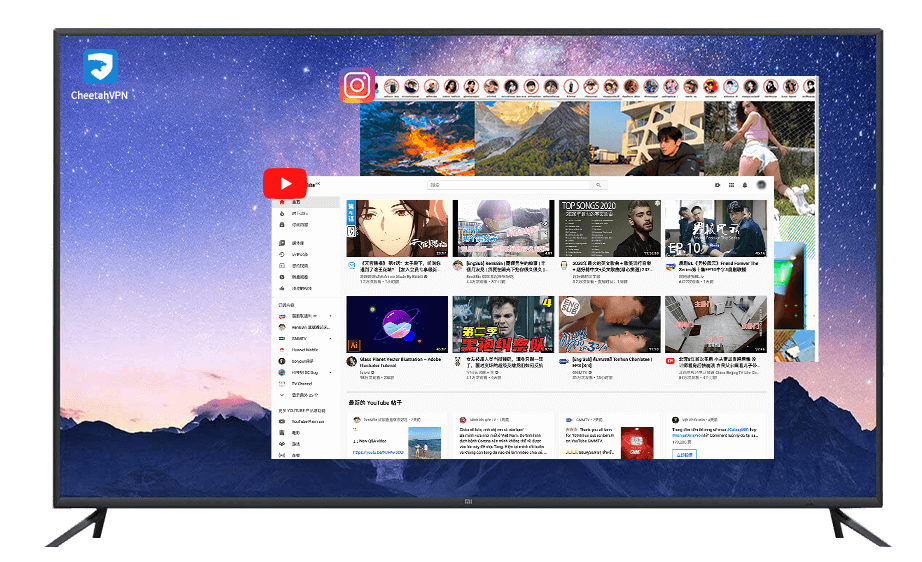Click channel avatar beside Top Songs video
This screenshot has height=562, width=922.
[x=563, y=266]
